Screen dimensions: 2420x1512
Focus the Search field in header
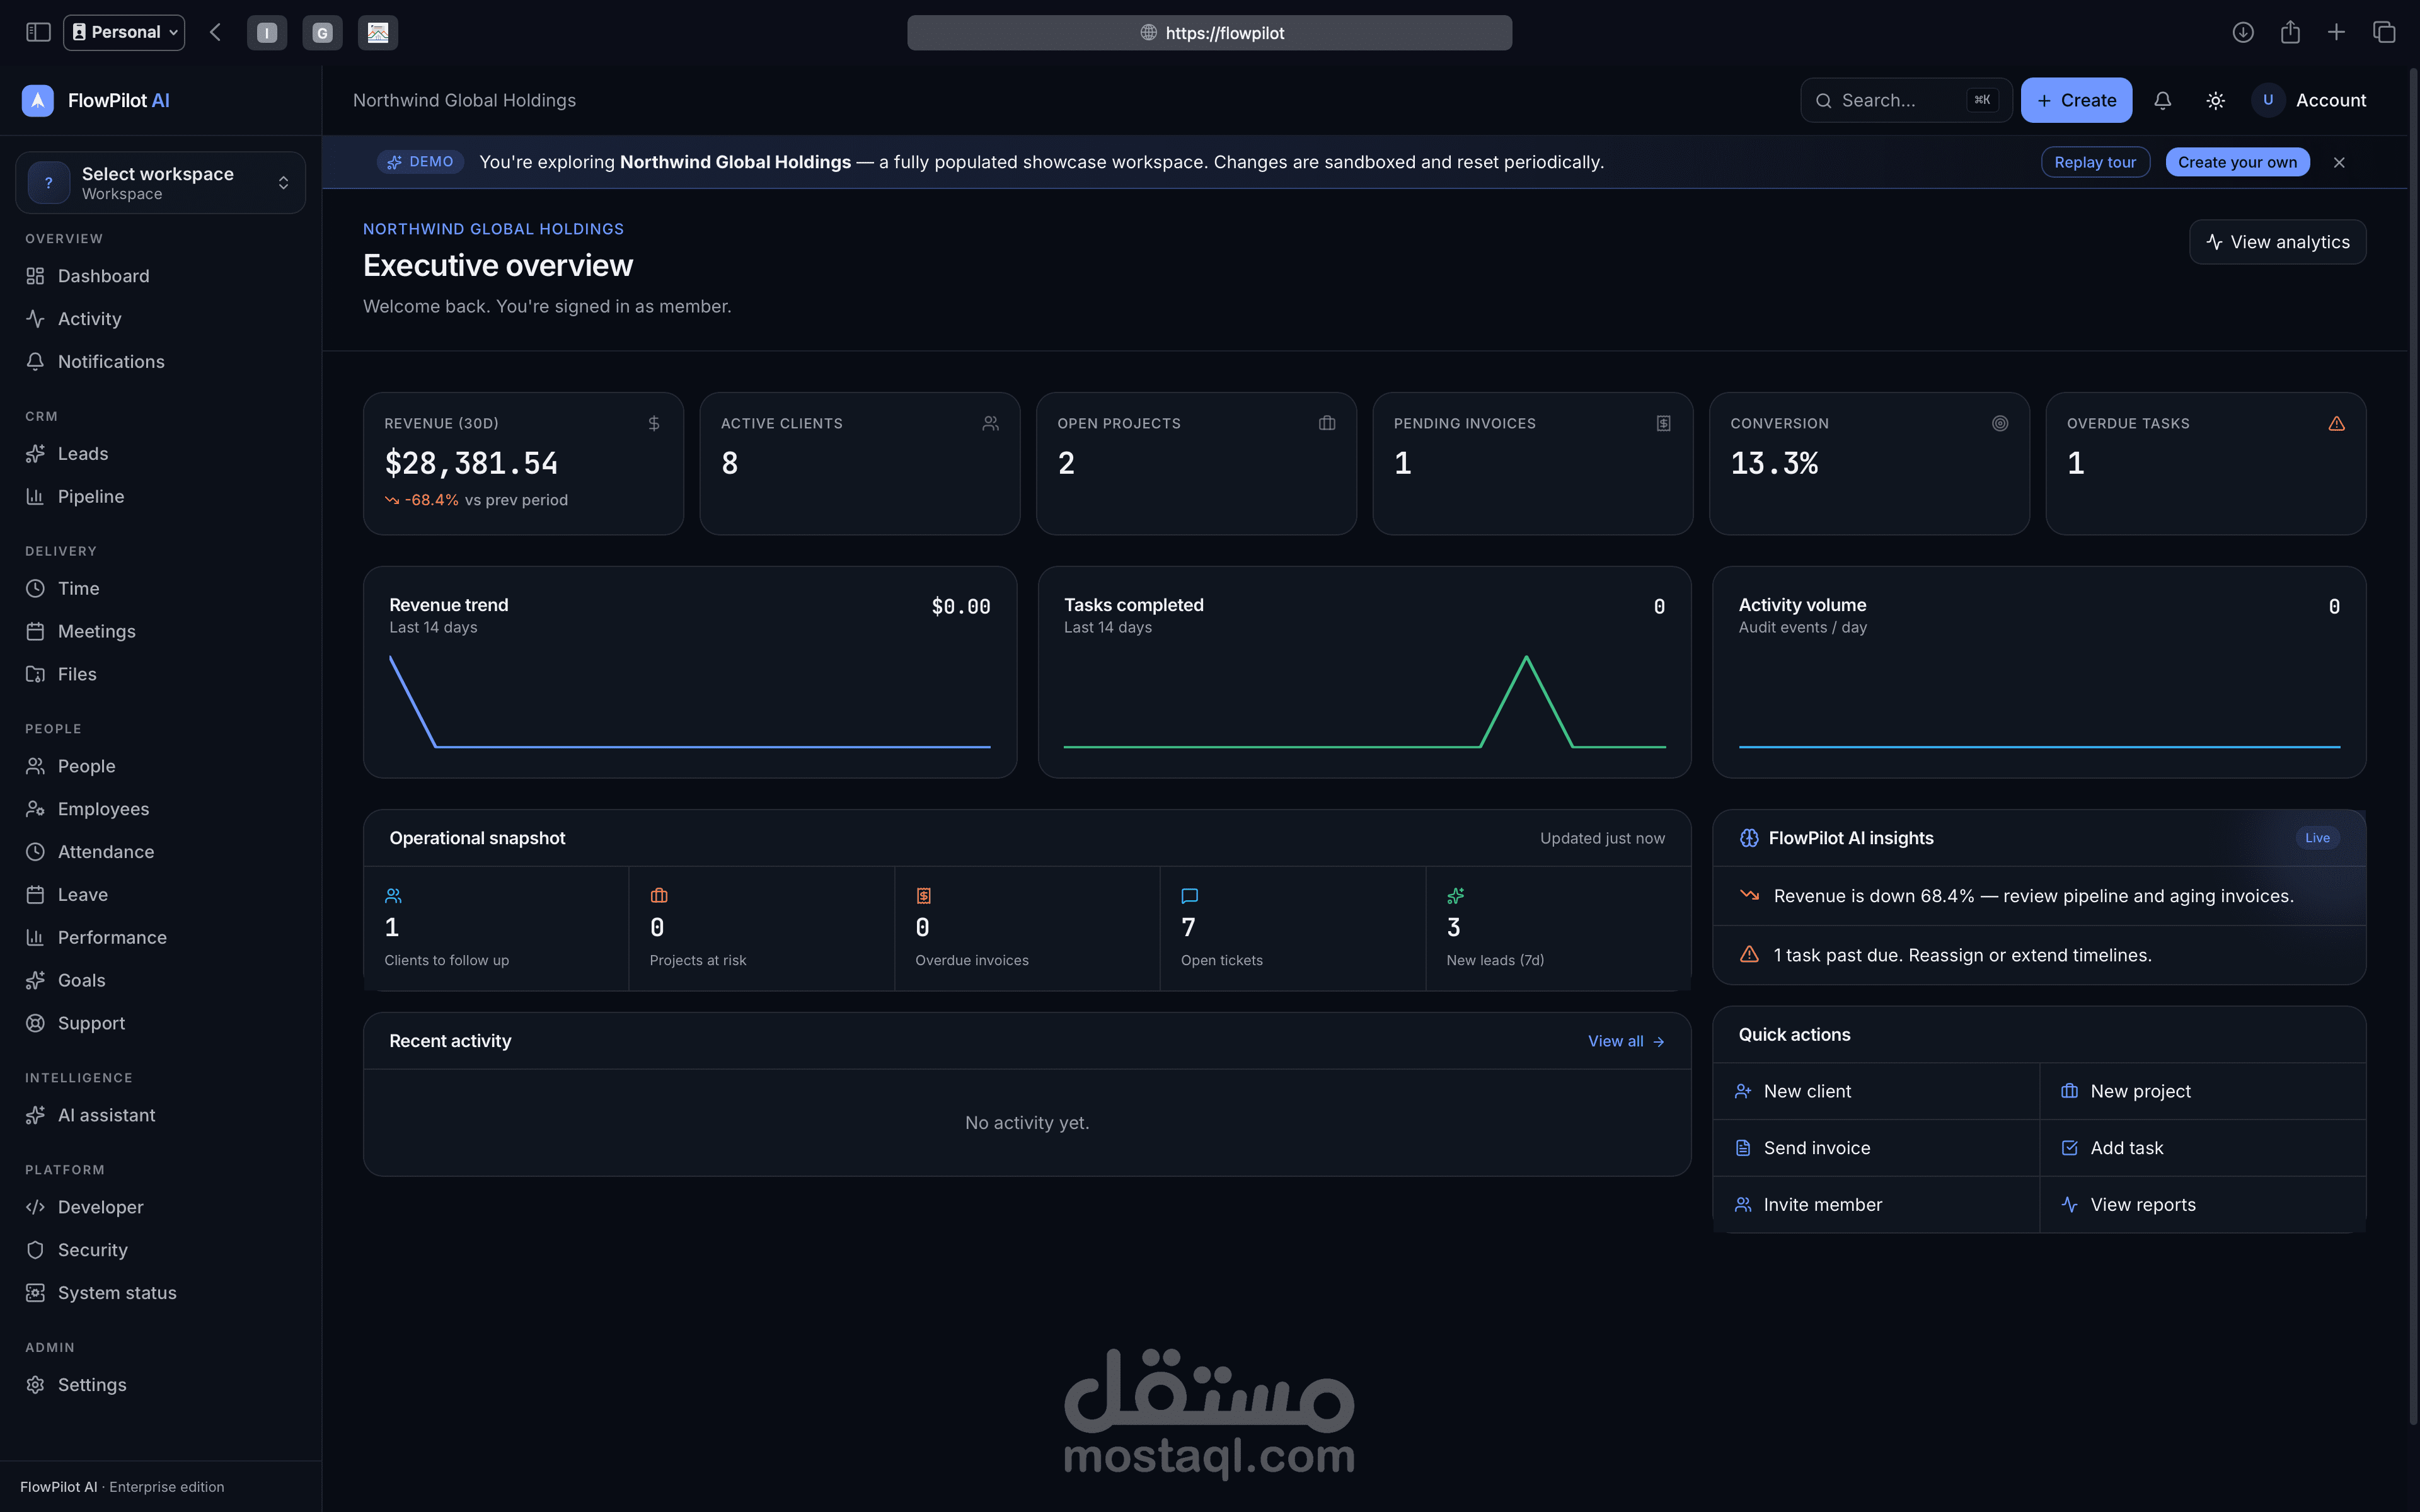(1906, 100)
